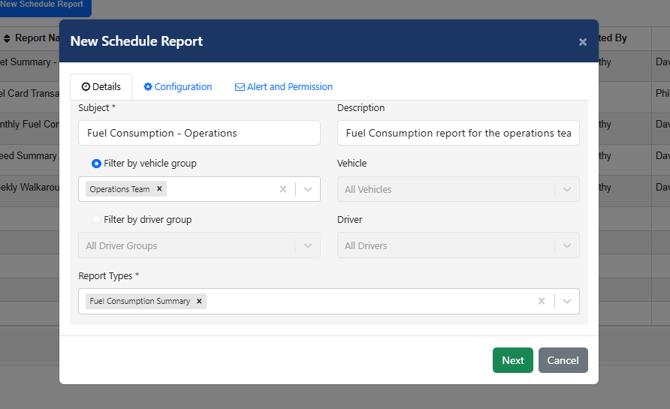Click the Next button
Image resolution: width=670 pixels, height=409 pixels.
point(513,360)
